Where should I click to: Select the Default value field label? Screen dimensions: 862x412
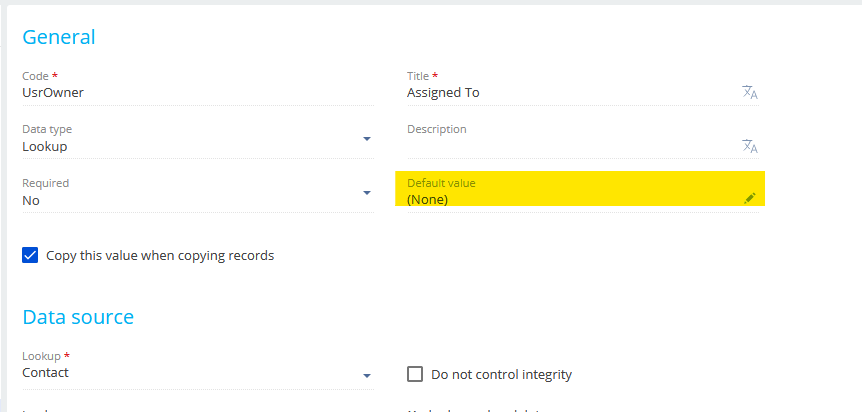(441, 183)
